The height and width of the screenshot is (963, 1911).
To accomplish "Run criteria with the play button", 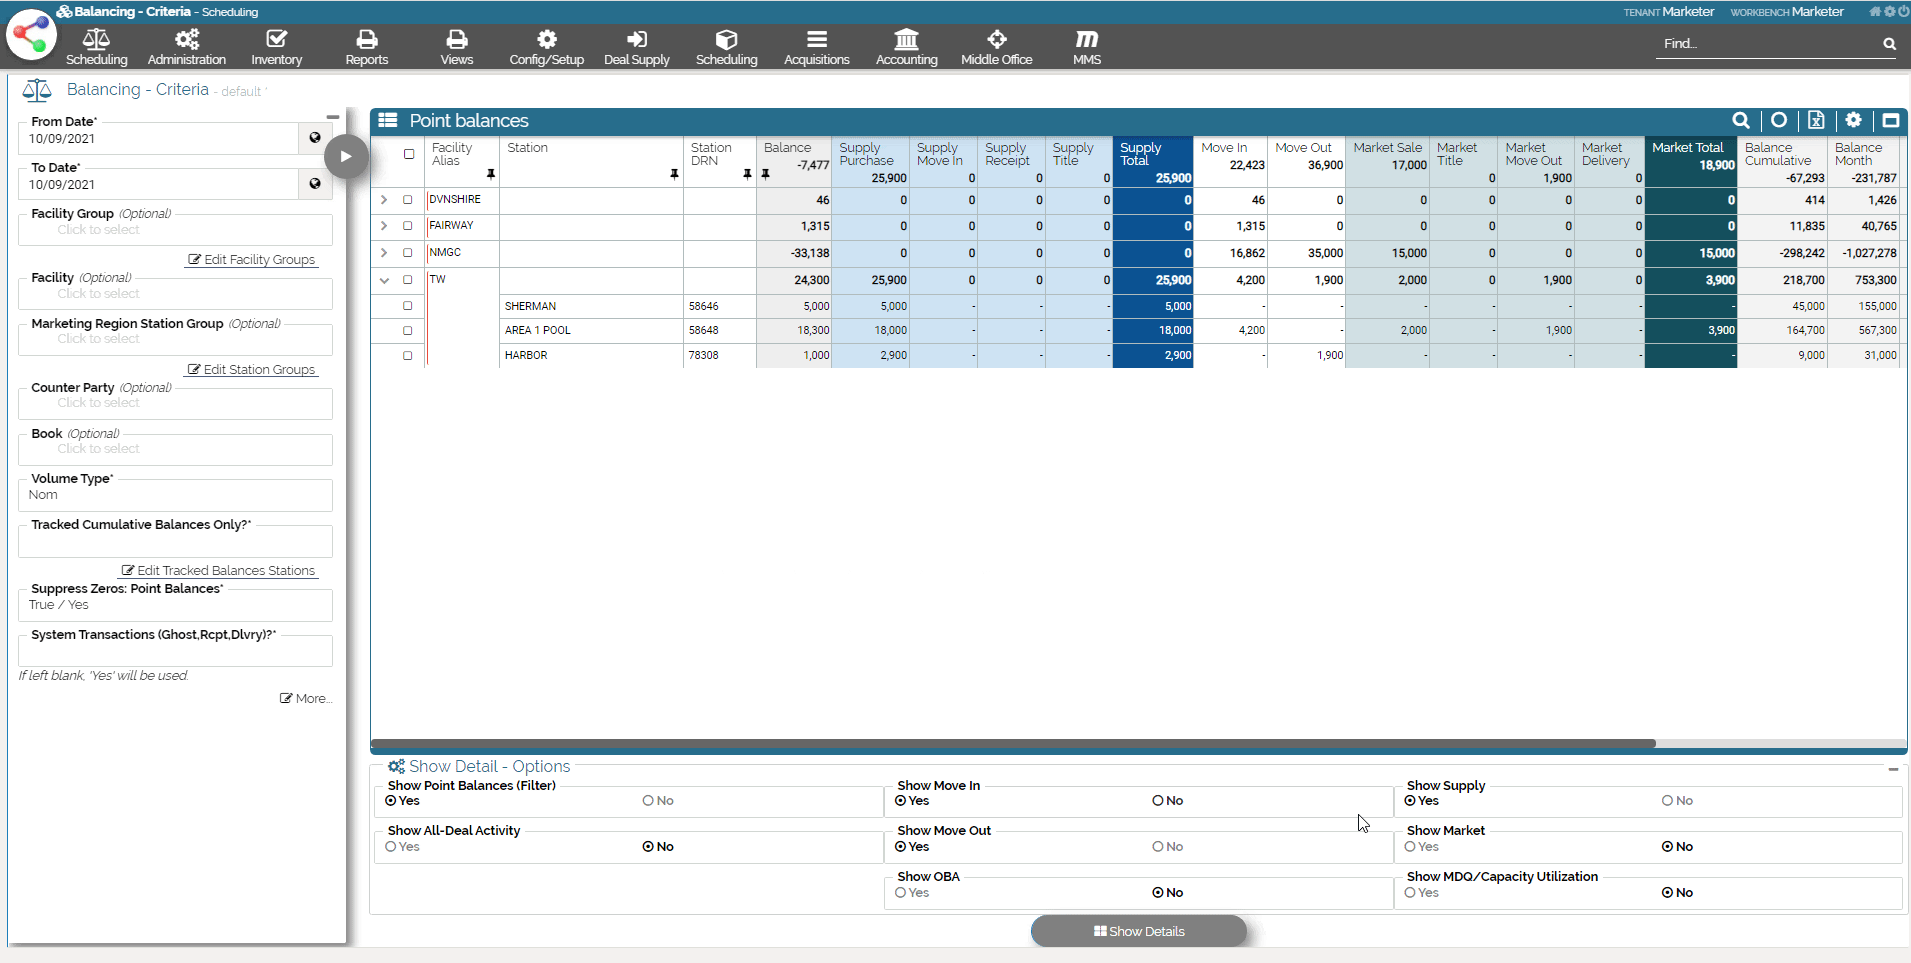I will [346, 156].
